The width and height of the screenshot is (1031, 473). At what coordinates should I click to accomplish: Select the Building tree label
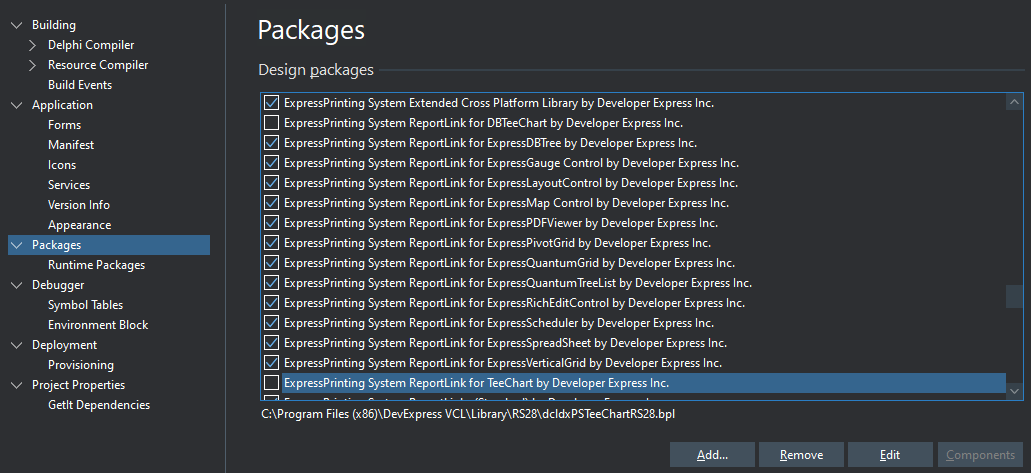[54, 25]
